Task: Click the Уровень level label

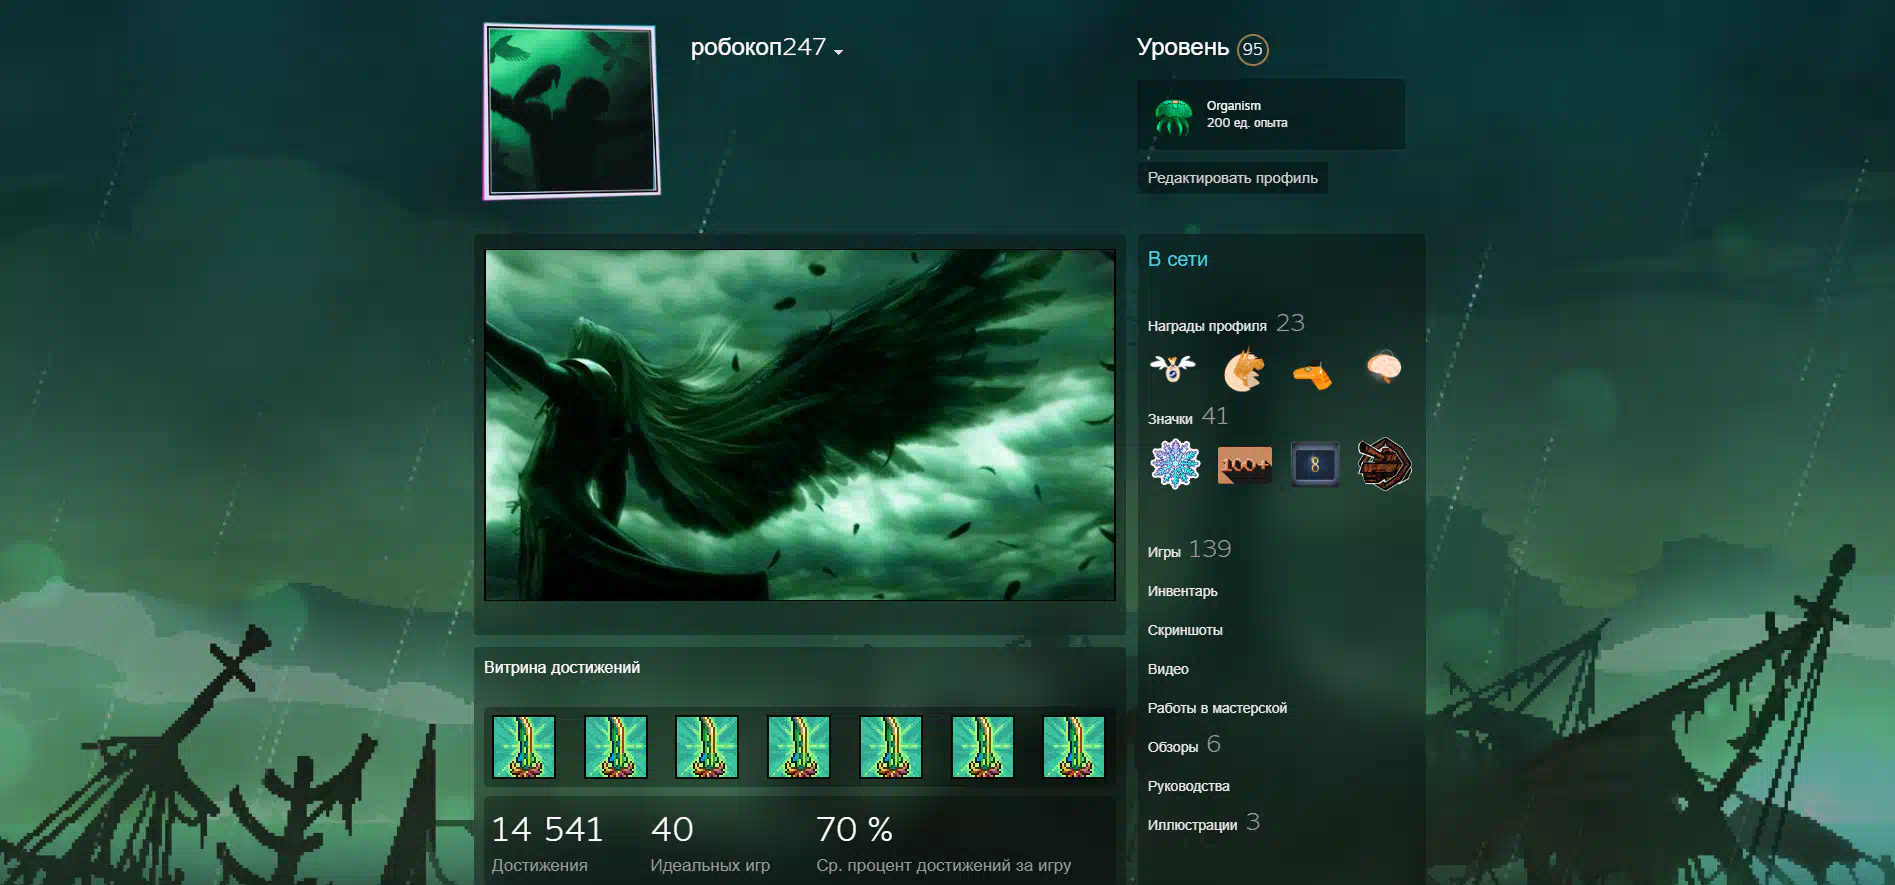Action: (1183, 47)
